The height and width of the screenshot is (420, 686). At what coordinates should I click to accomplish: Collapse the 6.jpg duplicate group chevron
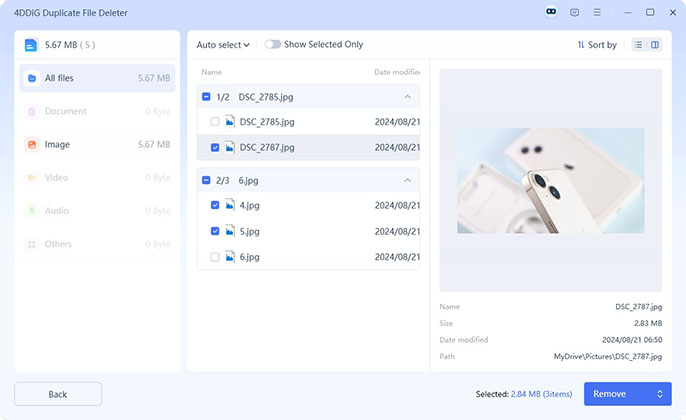(x=407, y=180)
